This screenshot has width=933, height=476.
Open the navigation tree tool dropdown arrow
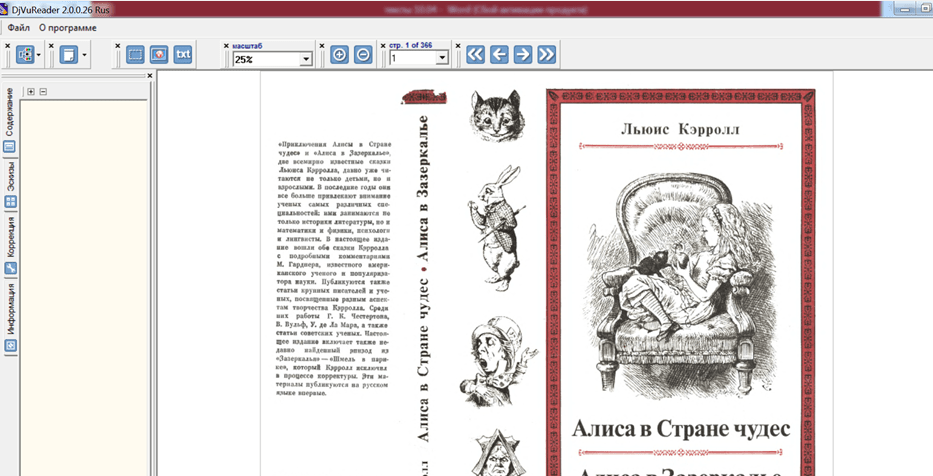point(39,55)
